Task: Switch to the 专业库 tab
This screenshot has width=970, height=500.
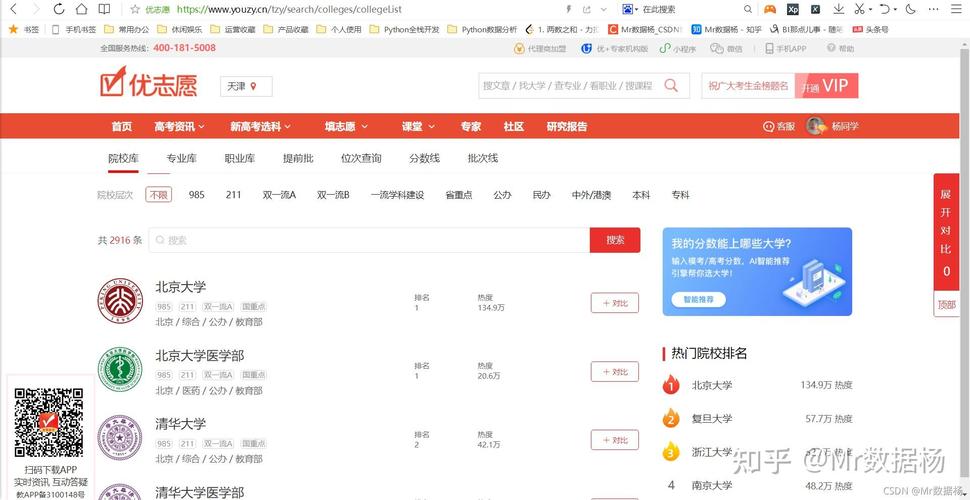Action: tap(181, 158)
